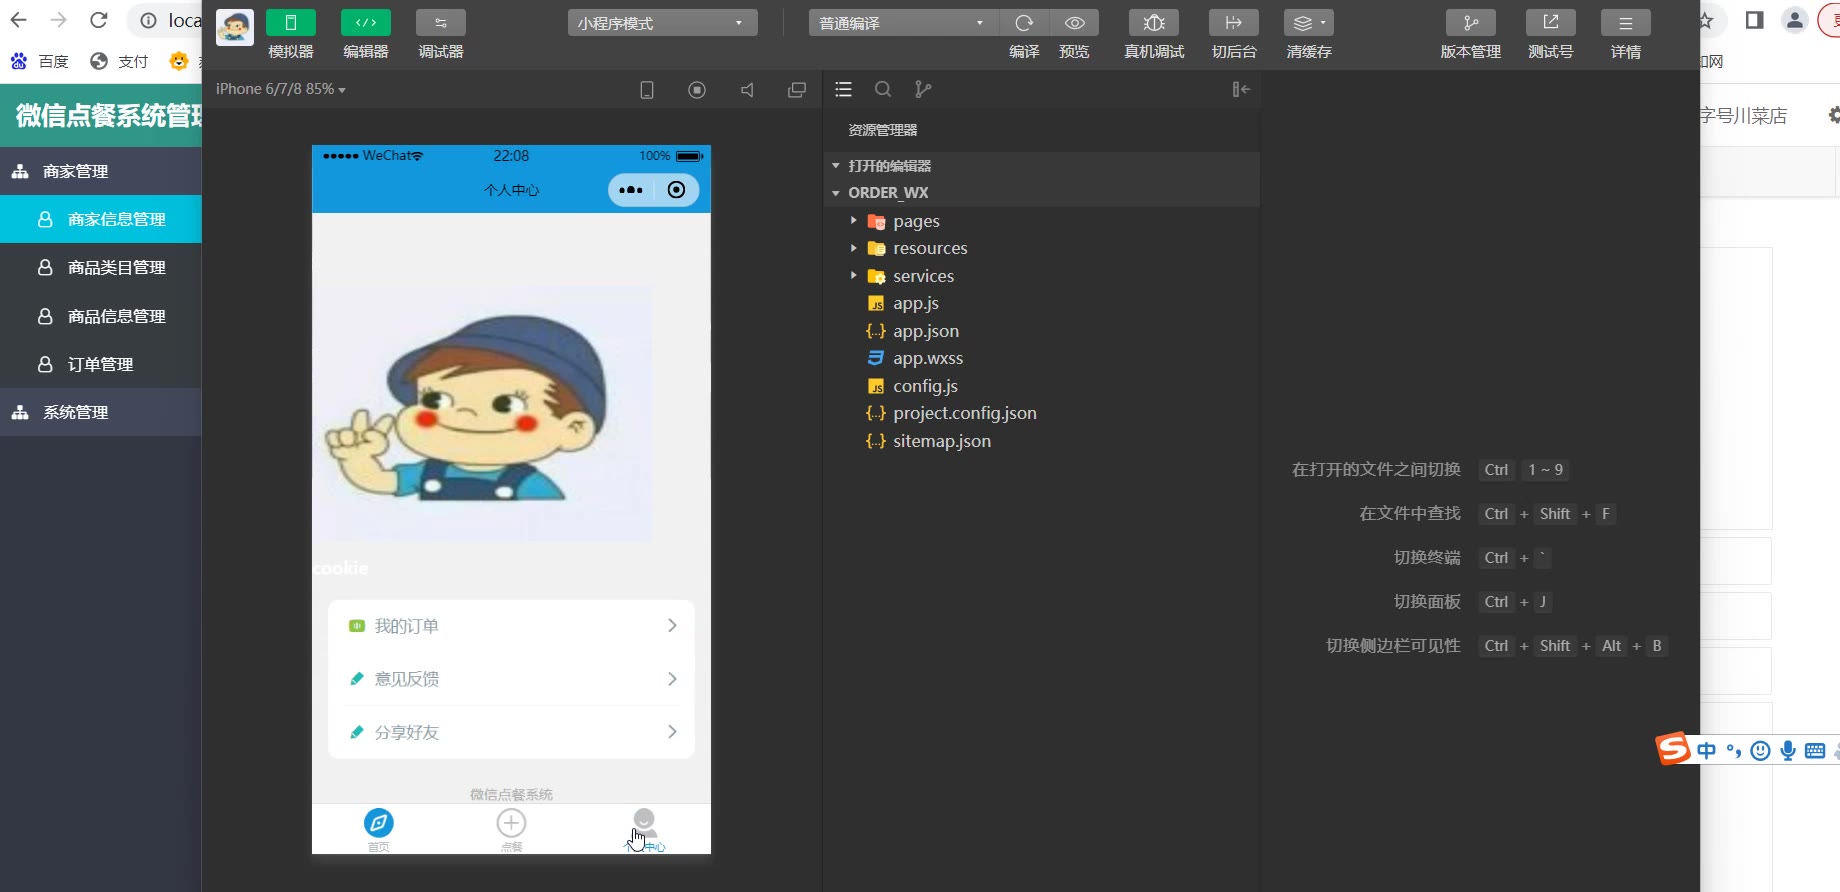The width and height of the screenshot is (1840, 892).
Task: Select 订单管理 in the left menu
Action: [x=100, y=365]
